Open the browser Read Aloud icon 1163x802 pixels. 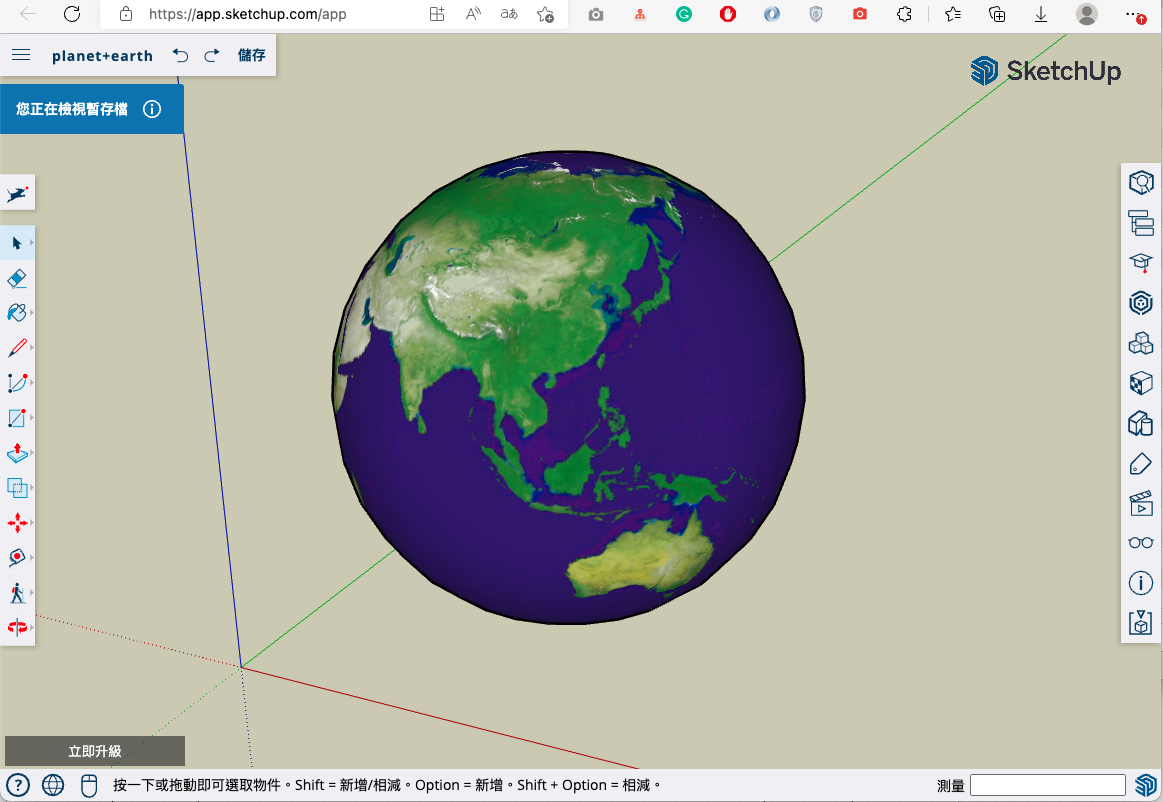point(473,14)
